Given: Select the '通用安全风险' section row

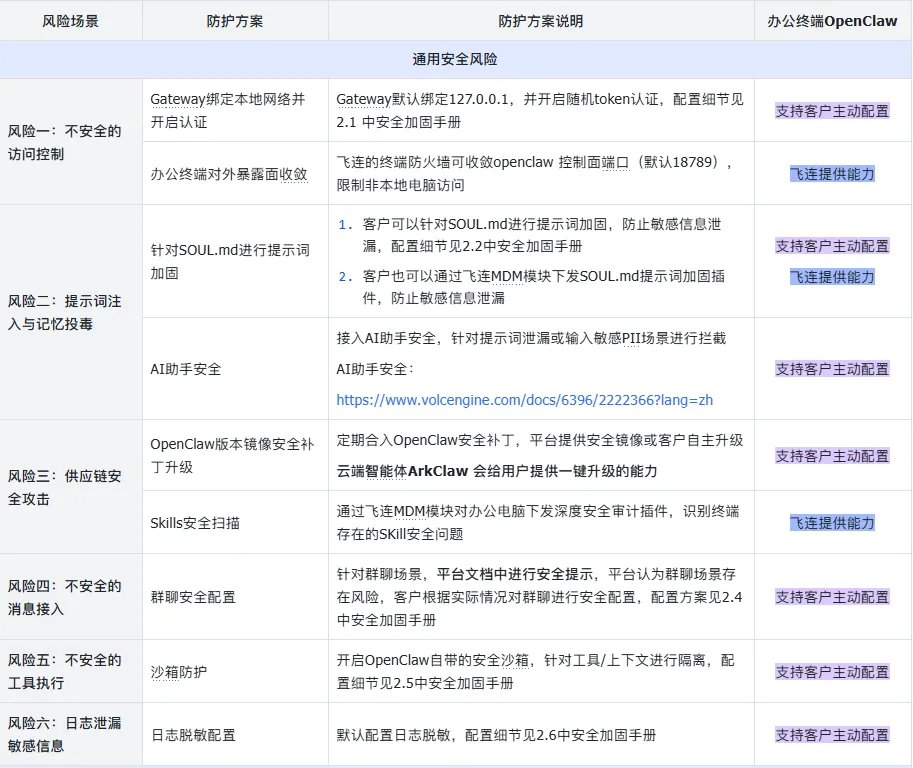Looking at the screenshot, I should [455, 59].
